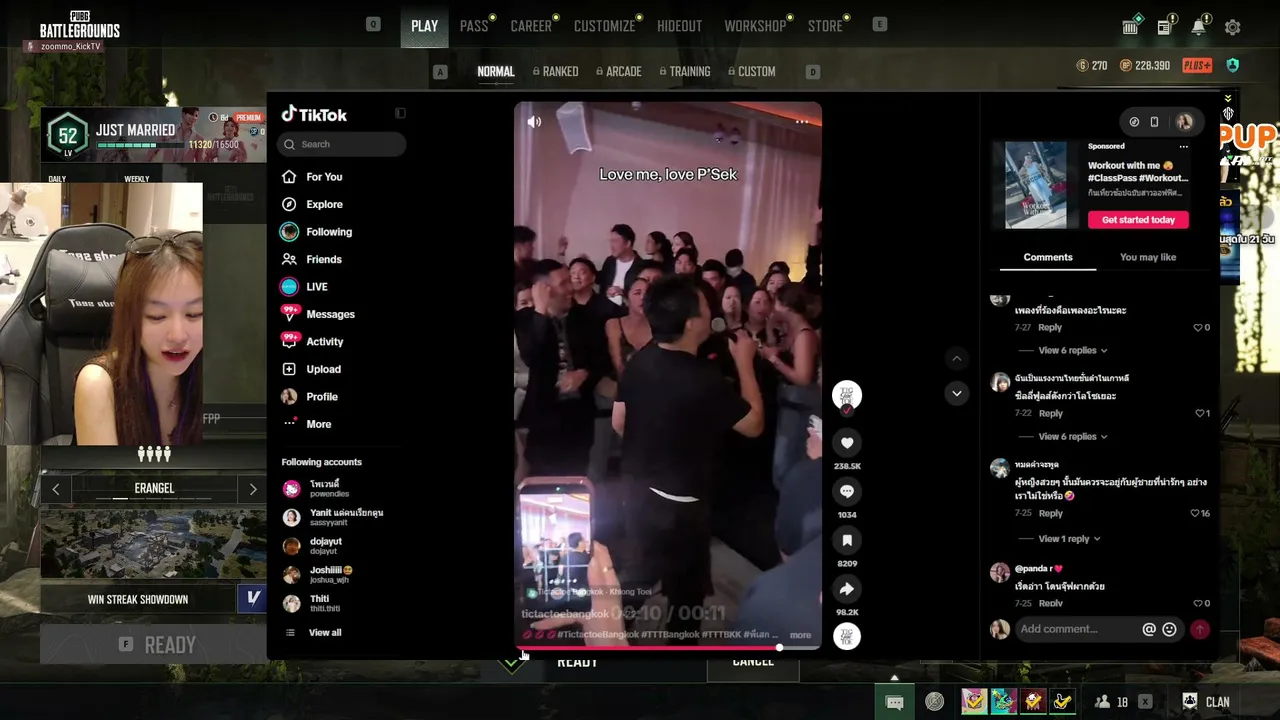Open the STORE tab
This screenshot has width=1280, height=720.
click(x=825, y=26)
